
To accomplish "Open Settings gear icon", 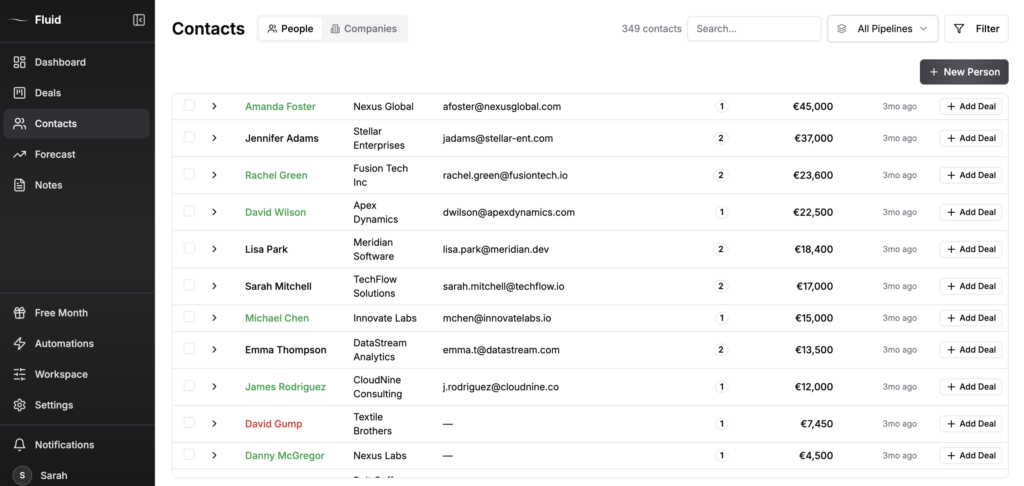I will 19,405.
